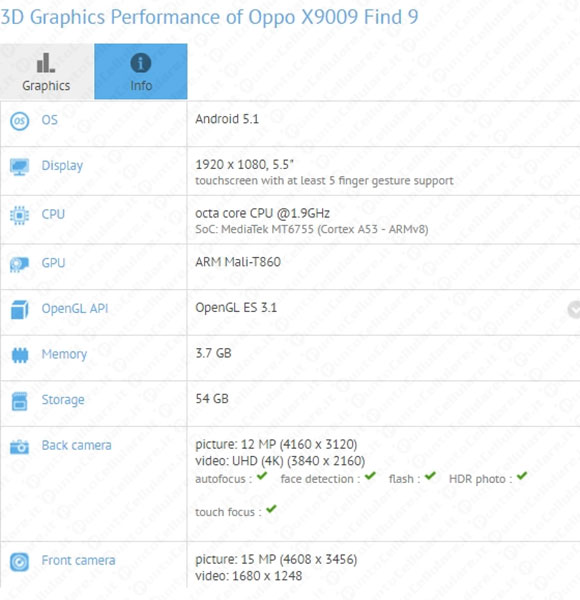This screenshot has width=580, height=600.
Task: Switch to the Graphics tab
Action: pyautogui.click(x=47, y=72)
